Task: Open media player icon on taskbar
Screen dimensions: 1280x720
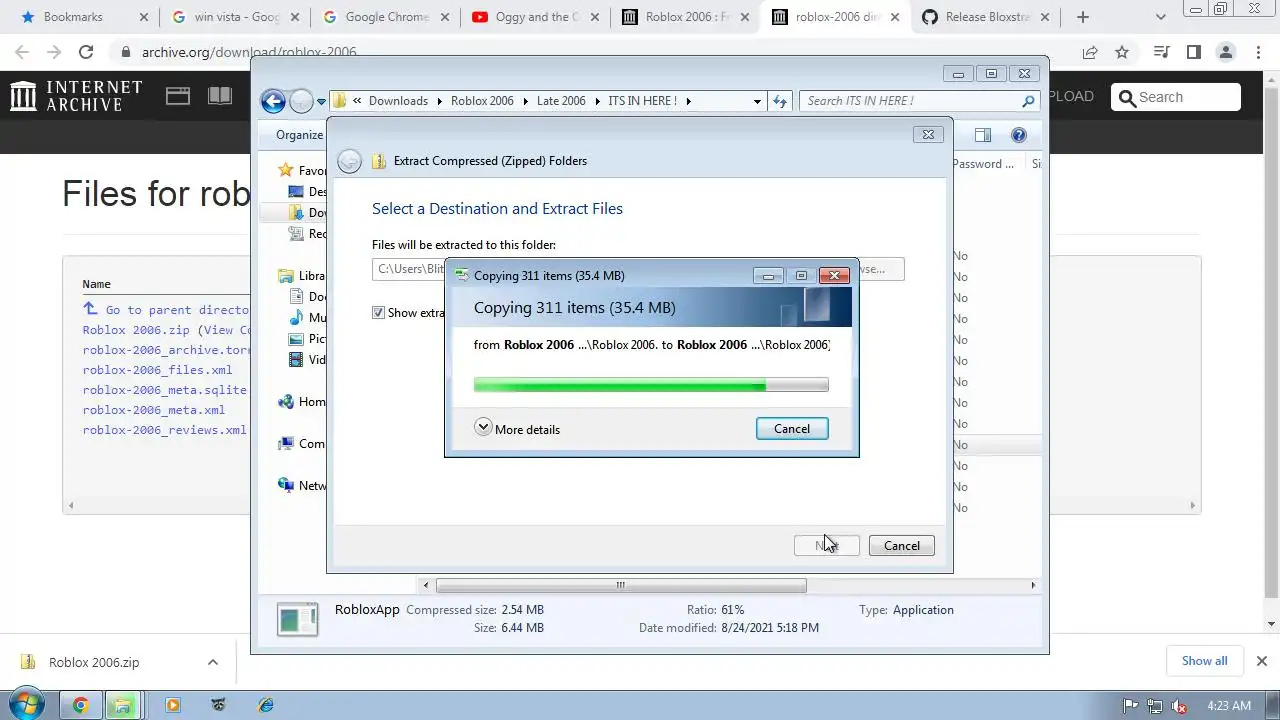Action: pyautogui.click(x=172, y=705)
